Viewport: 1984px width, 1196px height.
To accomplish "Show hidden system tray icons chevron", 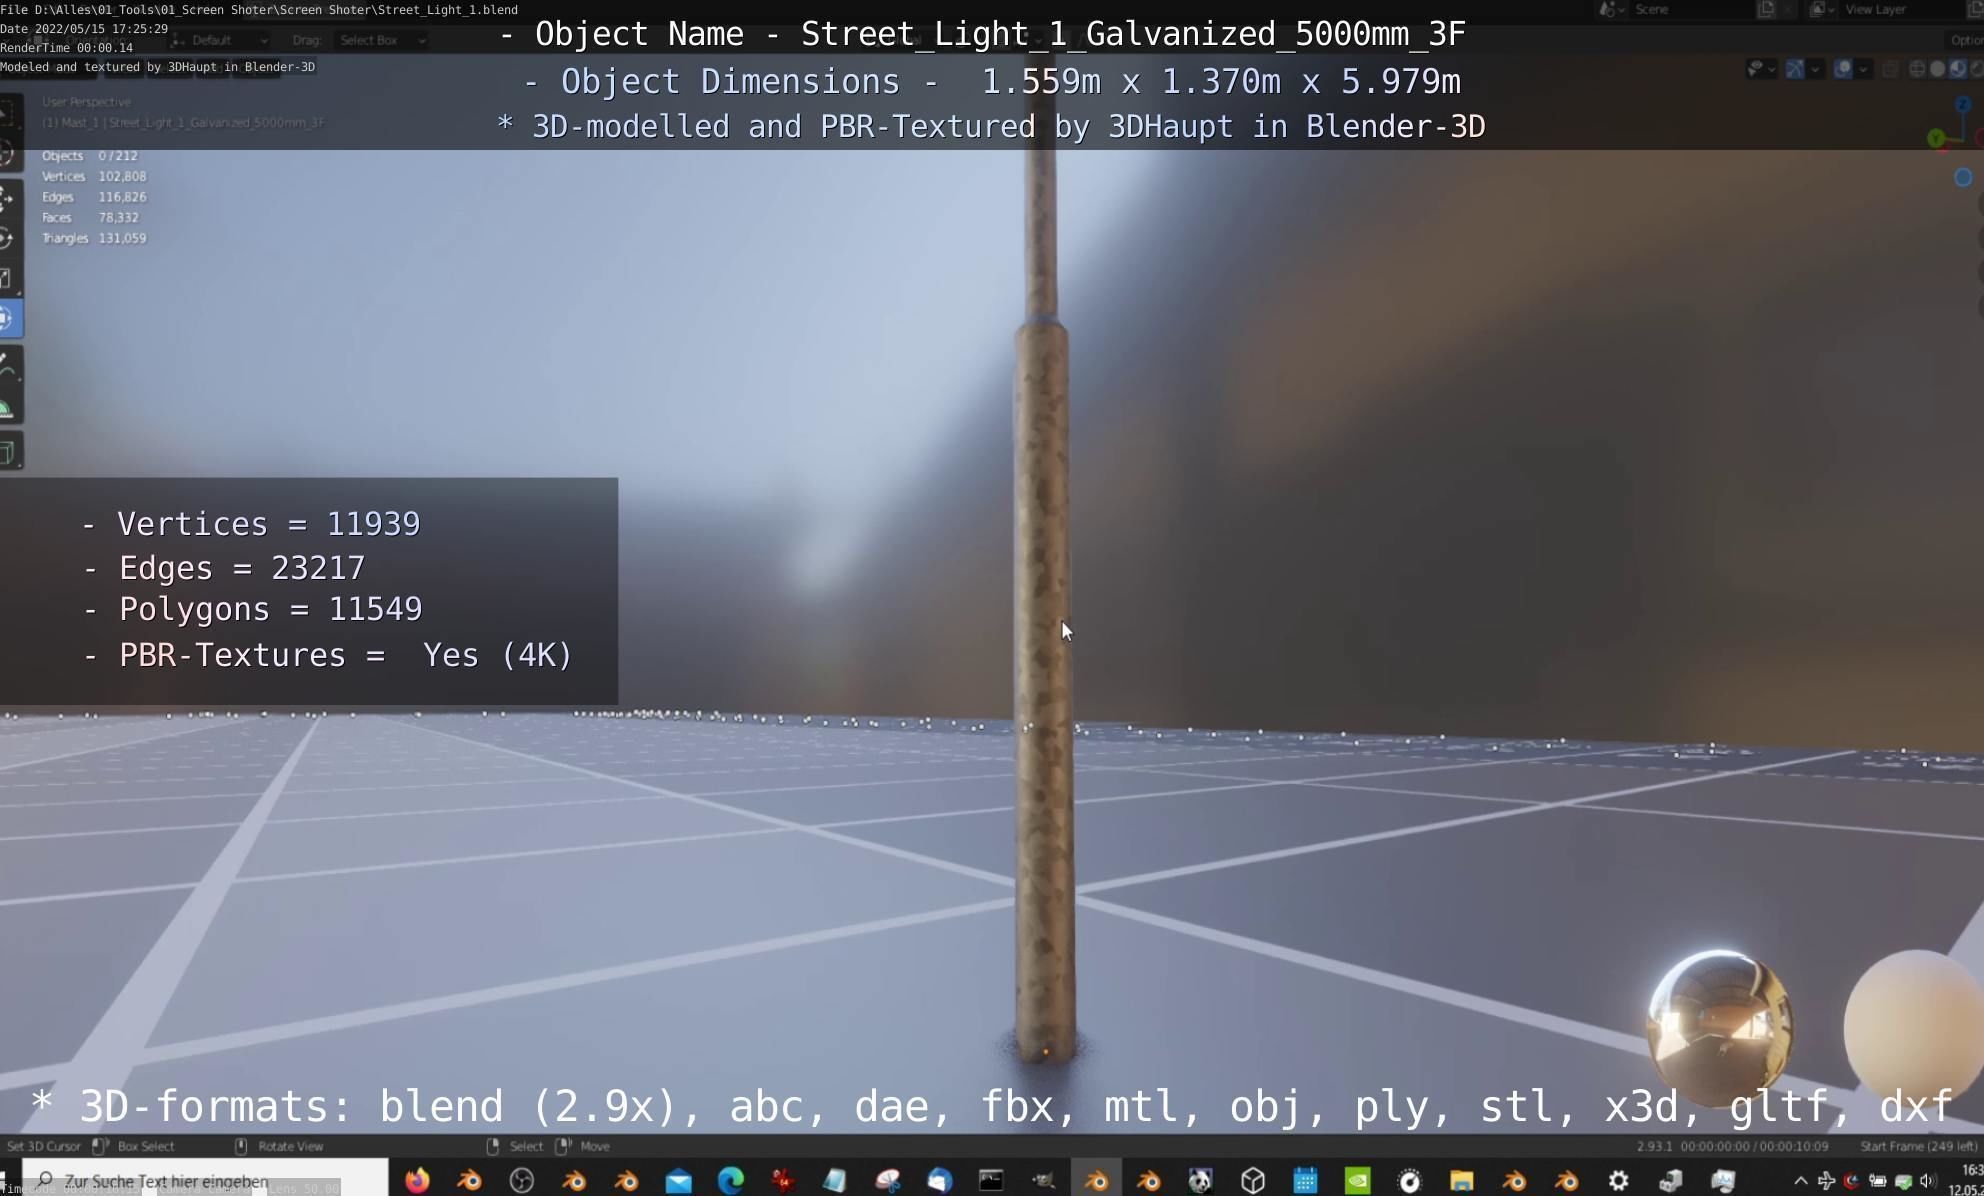I will click(x=1800, y=1181).
